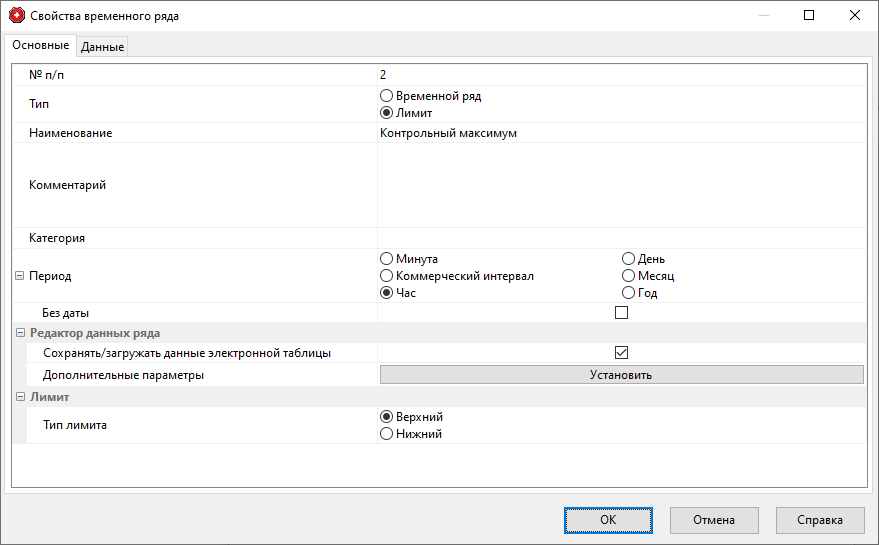The width and height of the screenshot is (879, 545).
Task: Select the Основные tab
Action: coord(41,46)
